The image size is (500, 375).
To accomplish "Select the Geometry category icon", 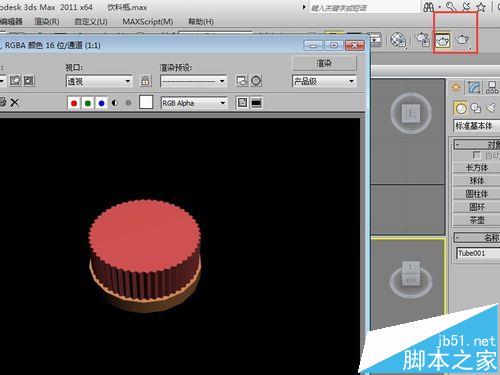I will point(460,108).
